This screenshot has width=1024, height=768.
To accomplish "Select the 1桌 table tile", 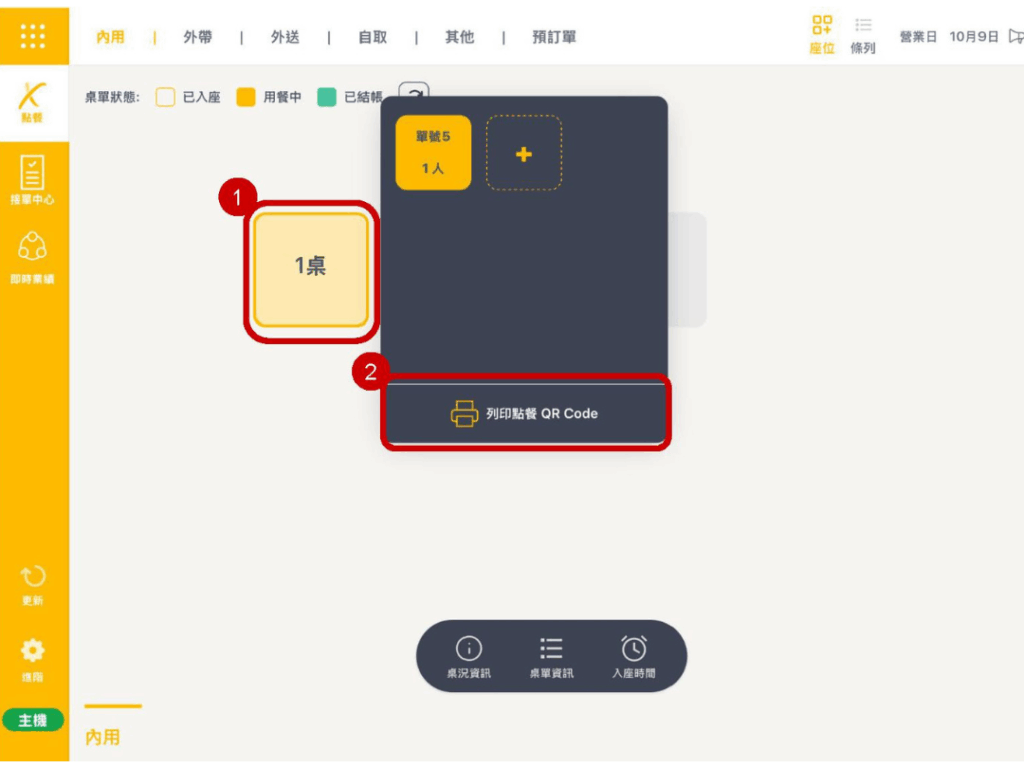I will pyautogui.click(x=311, y=269).
